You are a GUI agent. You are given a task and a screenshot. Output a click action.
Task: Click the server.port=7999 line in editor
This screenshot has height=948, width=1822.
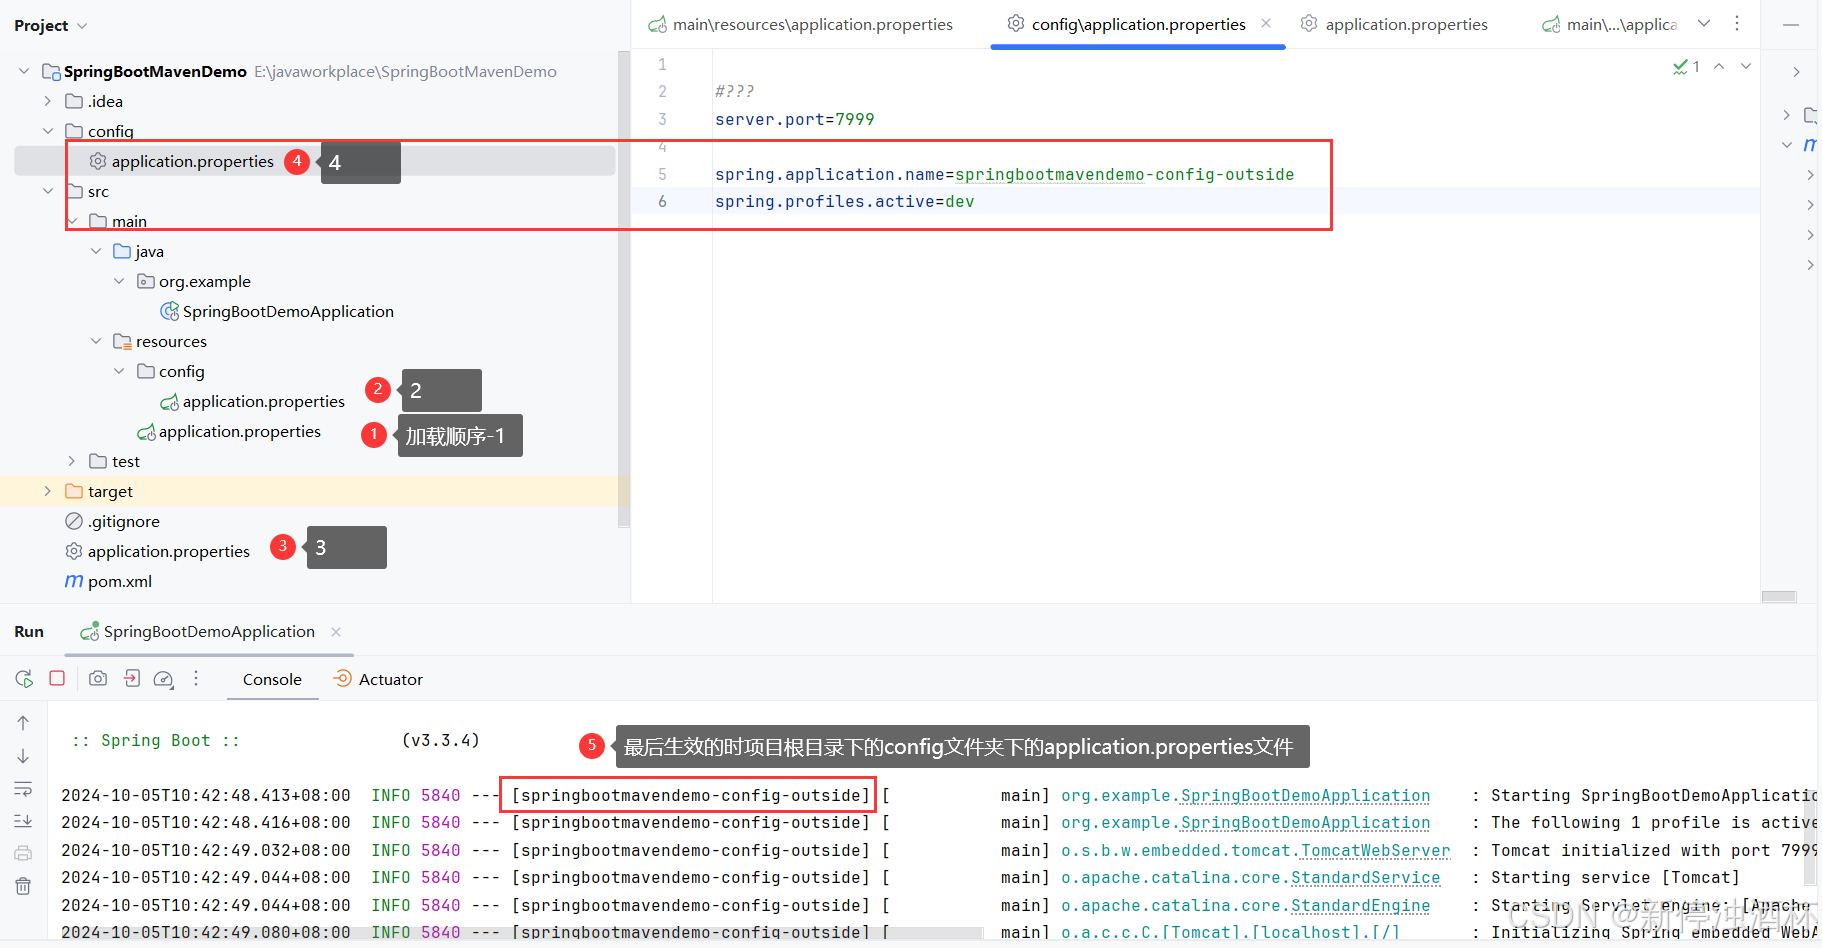click(795, 119)
